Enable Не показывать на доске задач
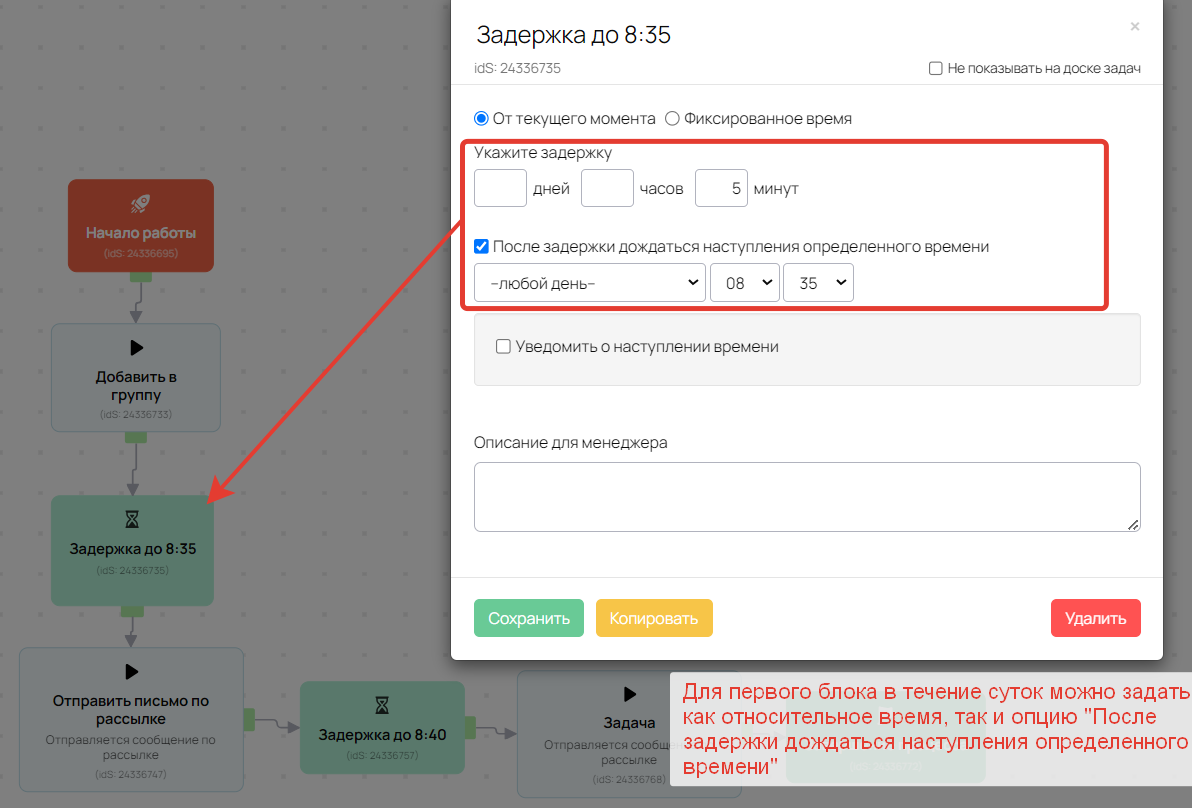The height and width of the screenshot is (808, 1192). (935, 68)
